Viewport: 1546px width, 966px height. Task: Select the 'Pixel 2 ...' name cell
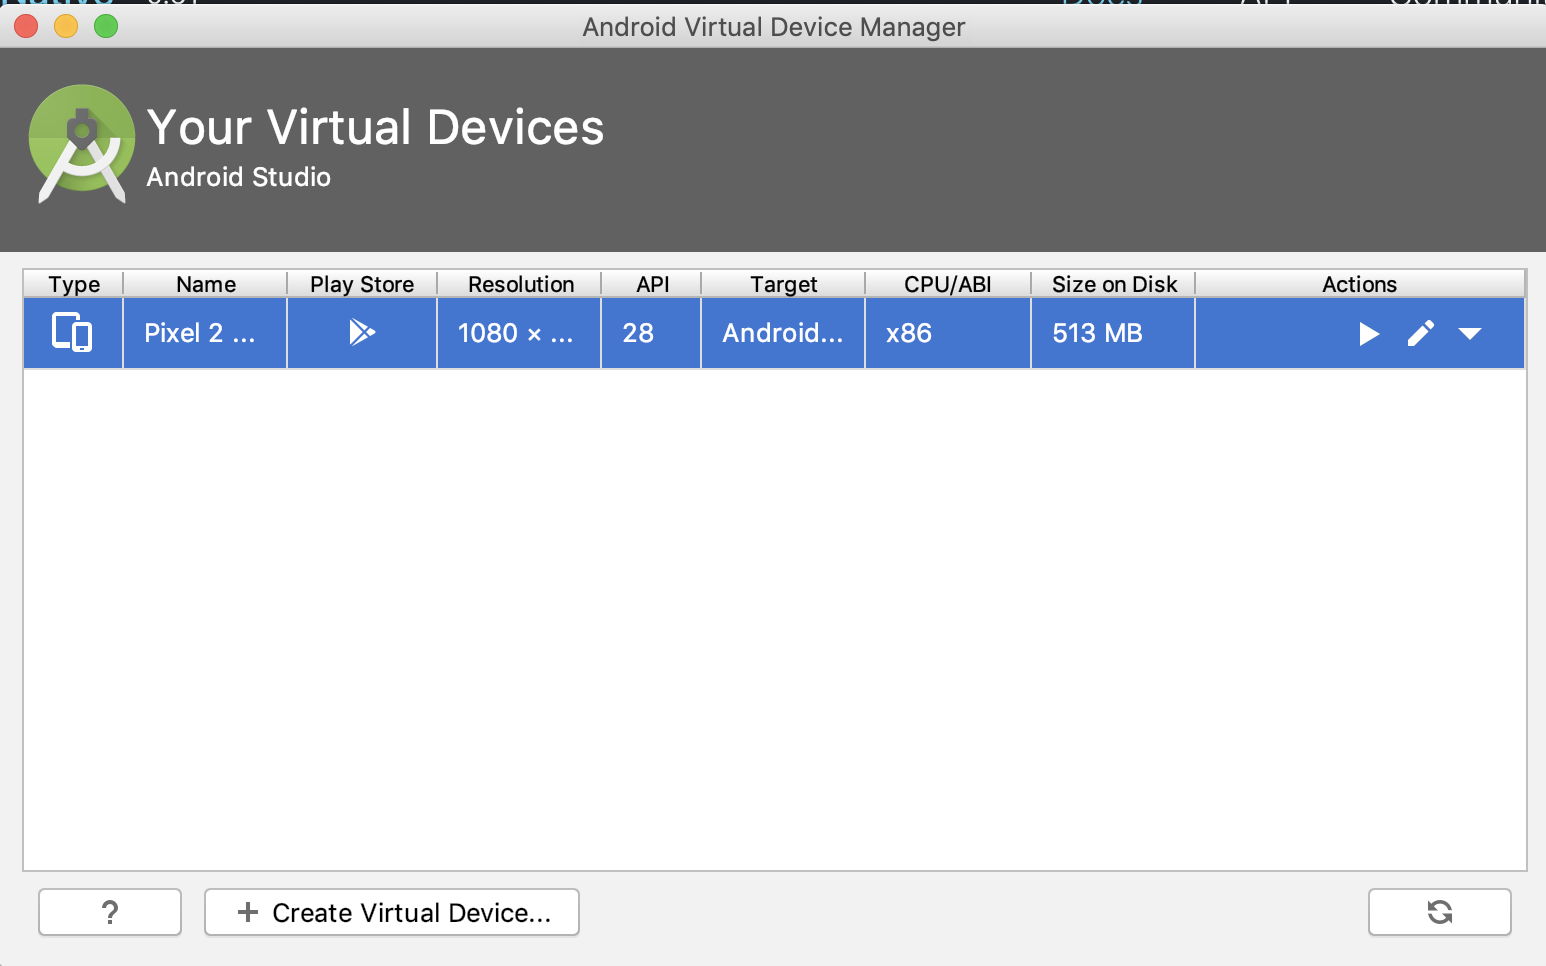[x=205, y=333]
